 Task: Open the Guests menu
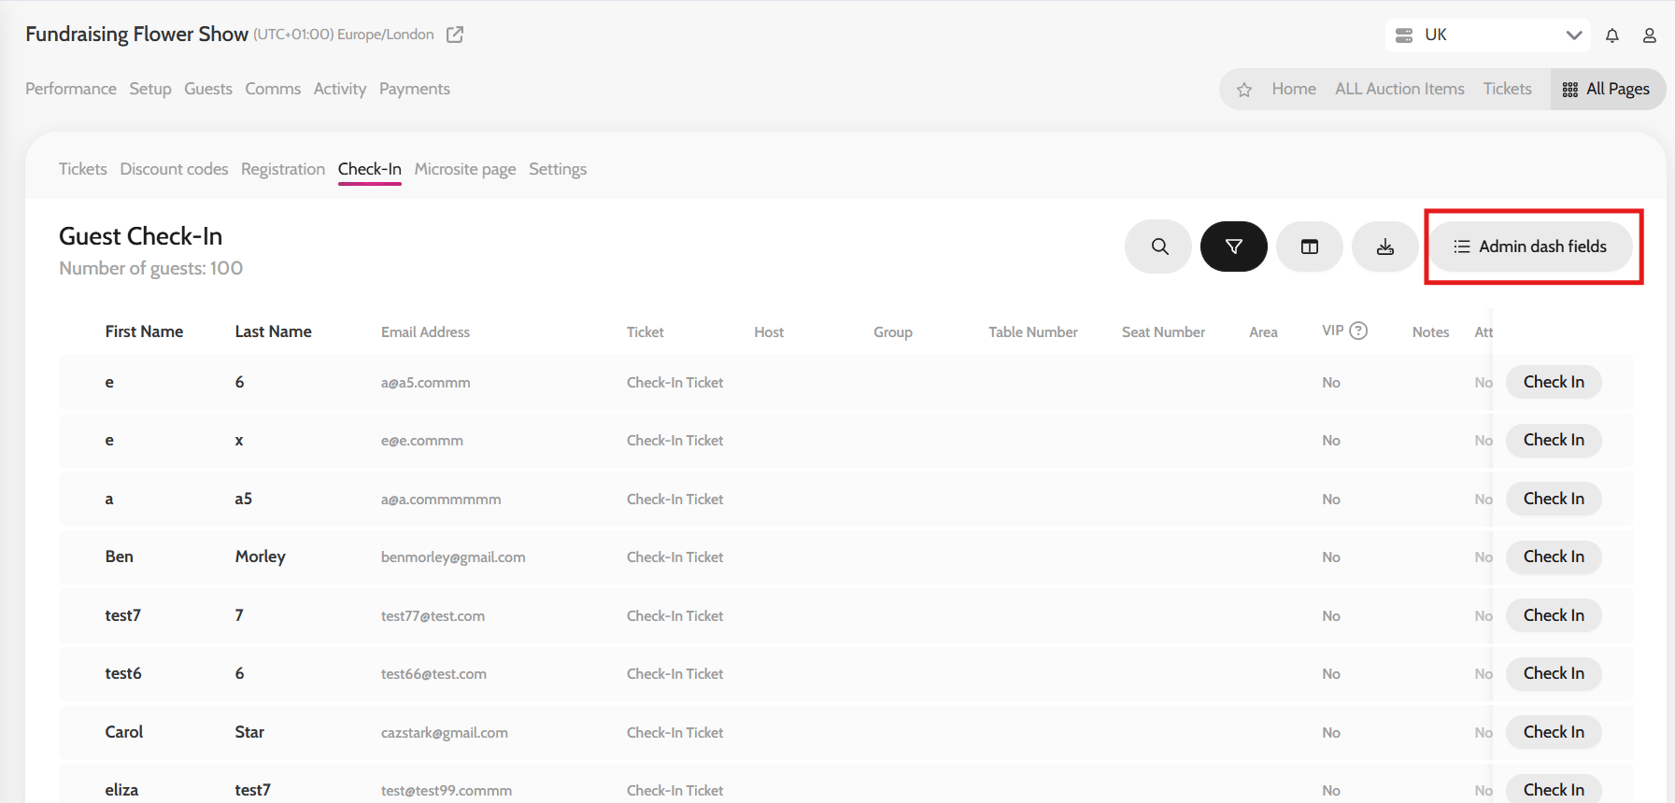point(208,89)
